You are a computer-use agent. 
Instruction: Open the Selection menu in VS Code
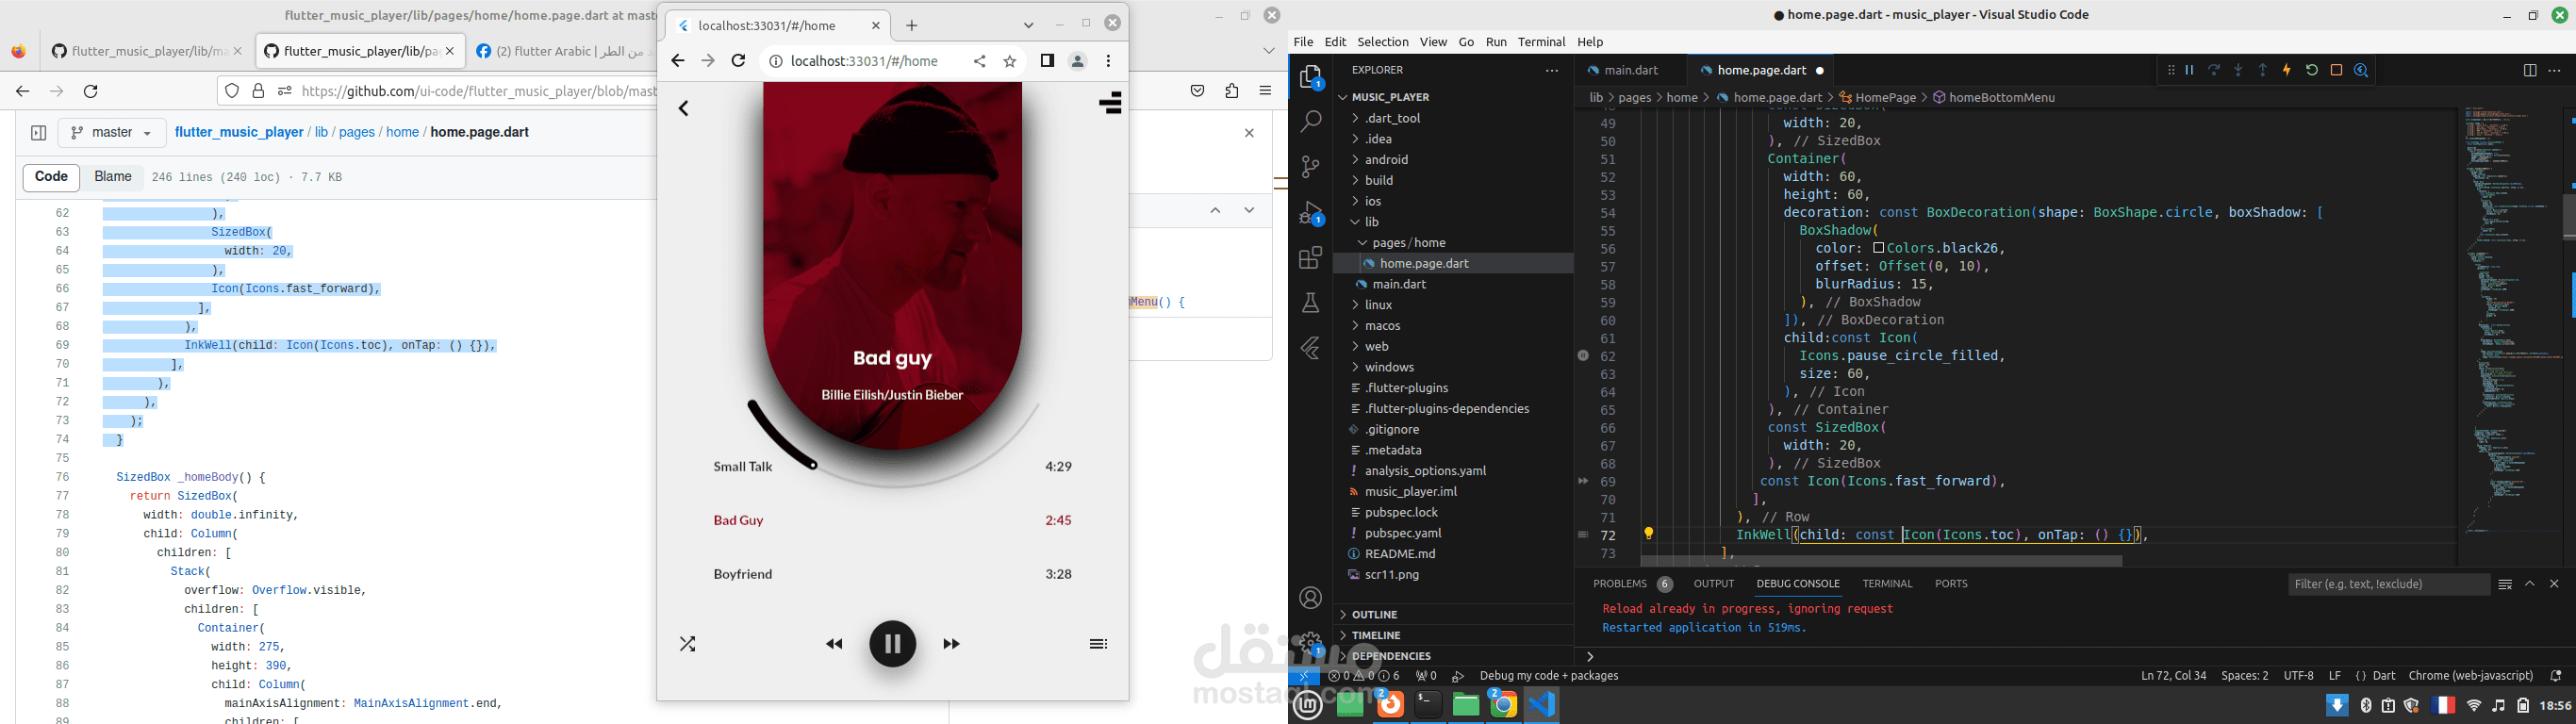(x=1383, y=42)
